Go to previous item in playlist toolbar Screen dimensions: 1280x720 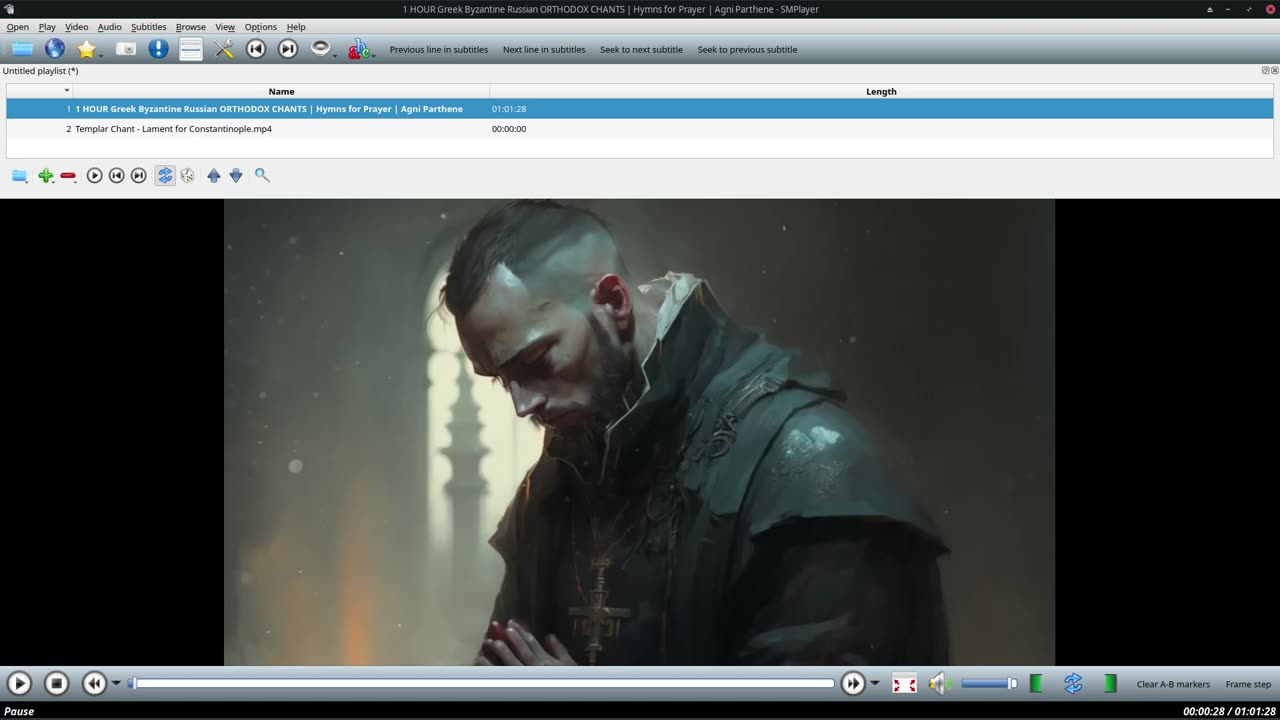[116, 176]
